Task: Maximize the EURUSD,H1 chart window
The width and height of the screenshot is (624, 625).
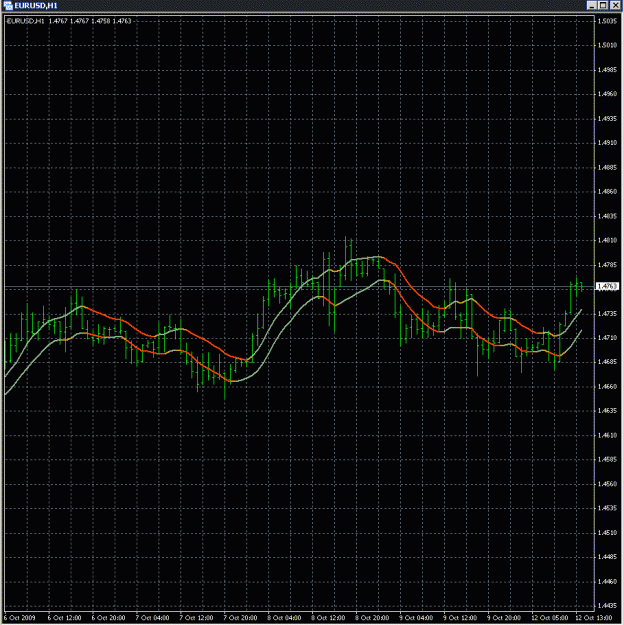Action: (603, 5)
